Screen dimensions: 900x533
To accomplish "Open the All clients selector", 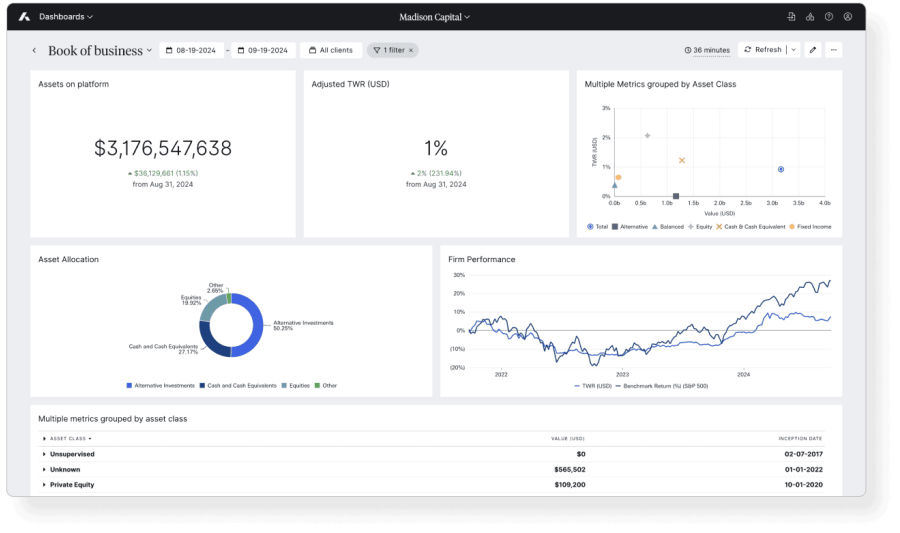I will (330, 50).
